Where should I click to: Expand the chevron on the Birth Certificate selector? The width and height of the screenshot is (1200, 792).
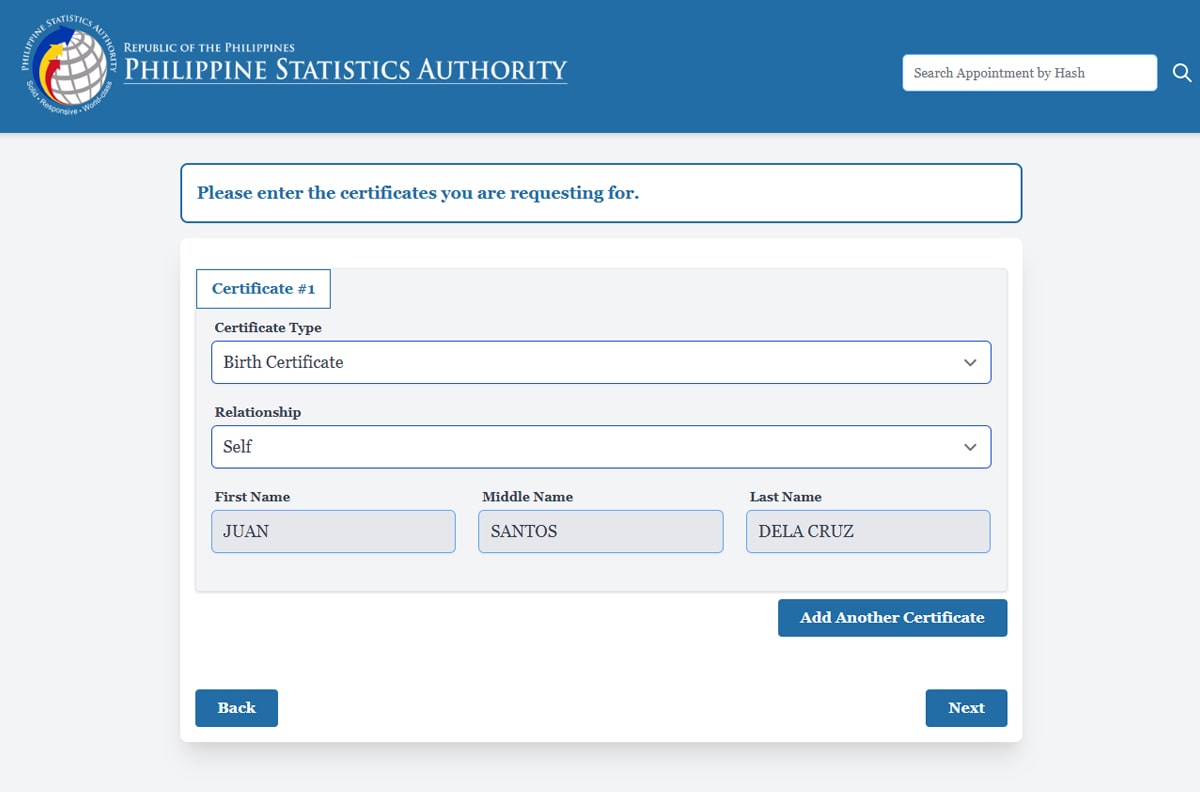click(x=969, y=362)
